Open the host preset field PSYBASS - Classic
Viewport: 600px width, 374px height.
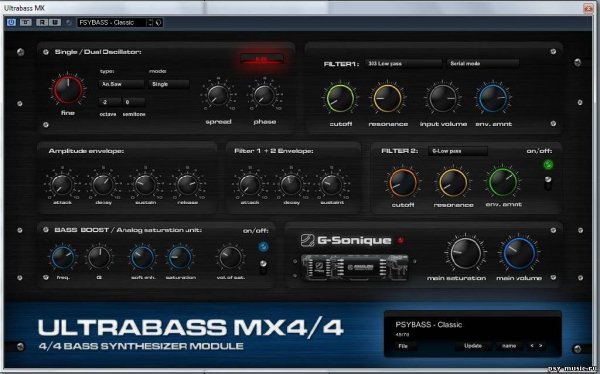(x=112, y=23)
